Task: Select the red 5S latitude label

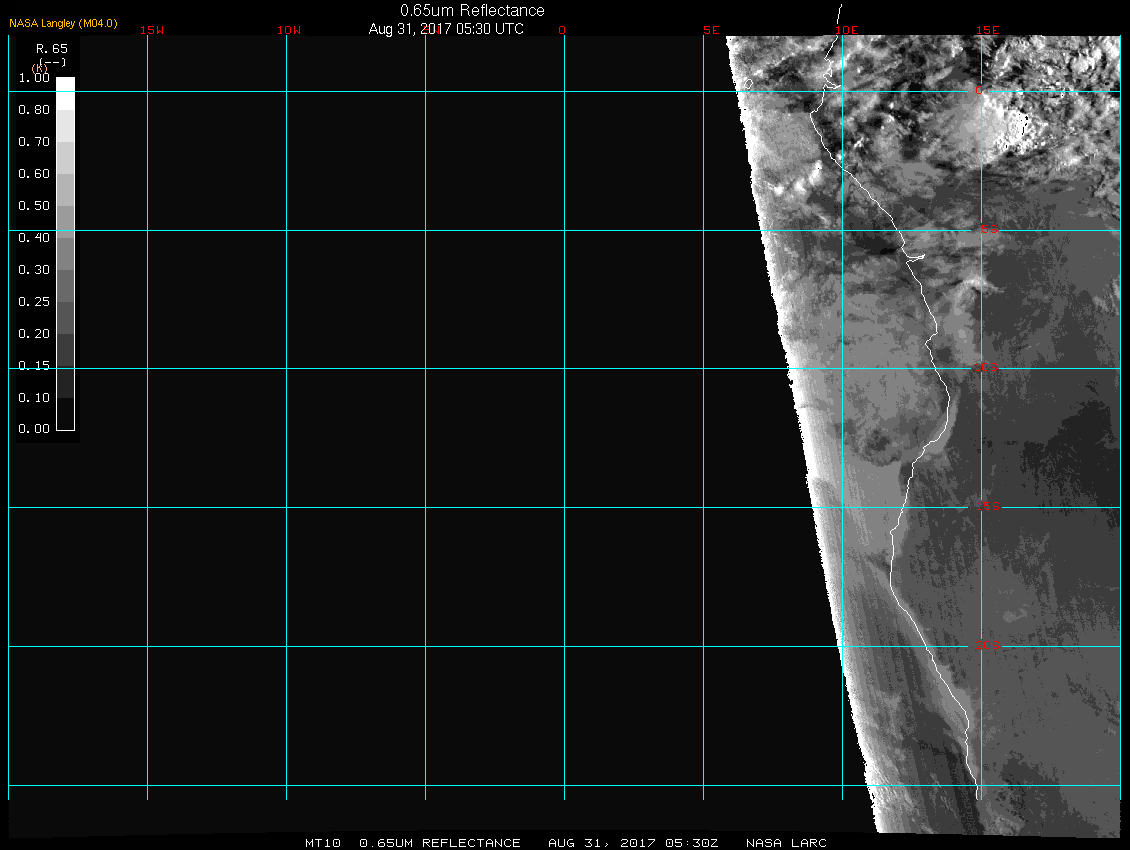Action: [x=988, y=230]
